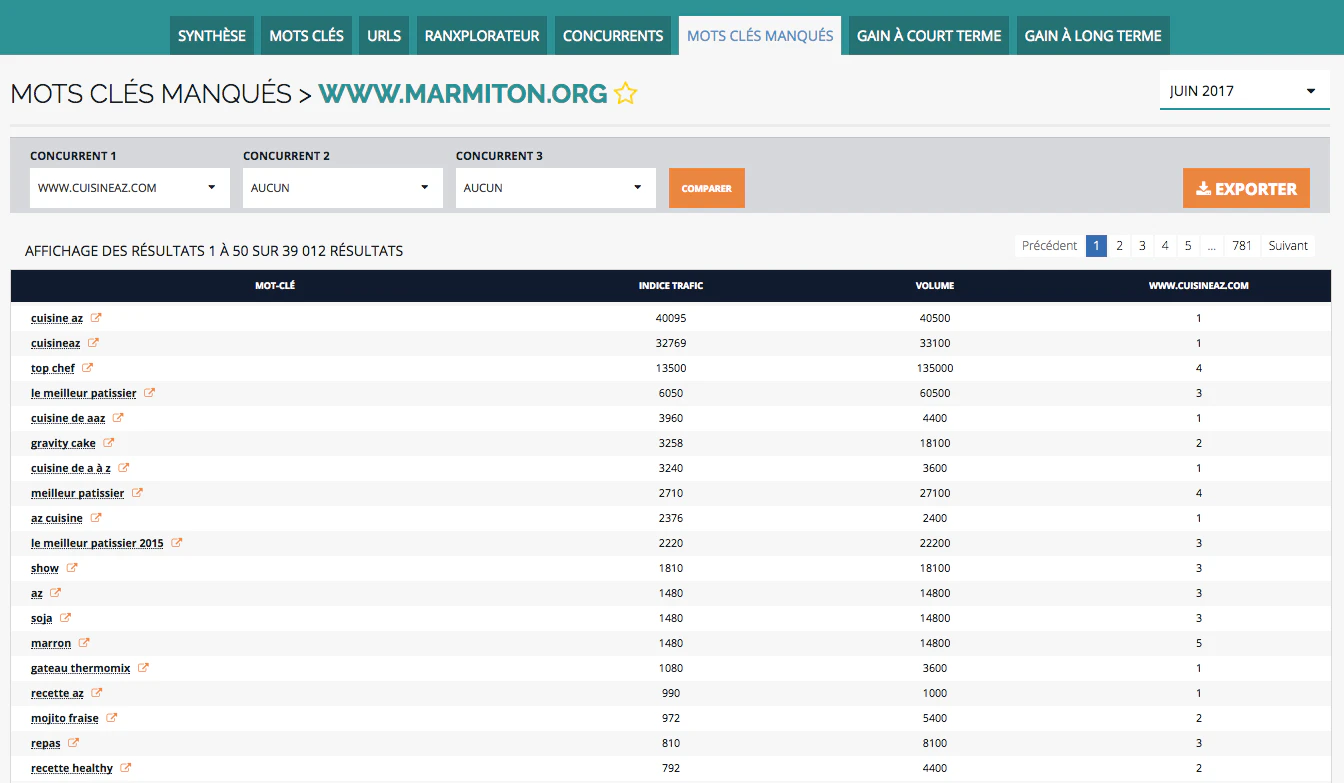
Task: Expand the Concurrent 1 dropdown showing www.cuisineaz.com
Action: coord(130,188)
